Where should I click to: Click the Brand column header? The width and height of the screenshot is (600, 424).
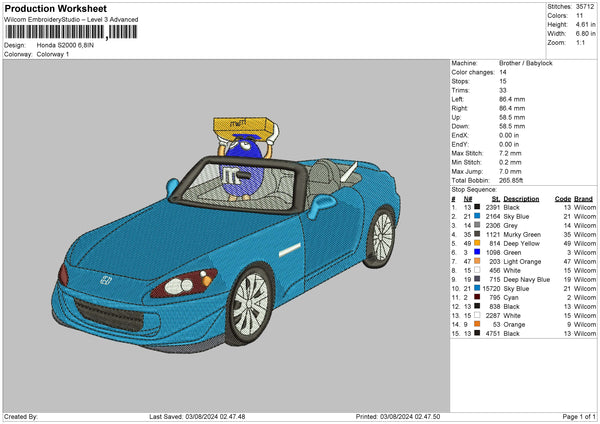(x=583, y=199)
